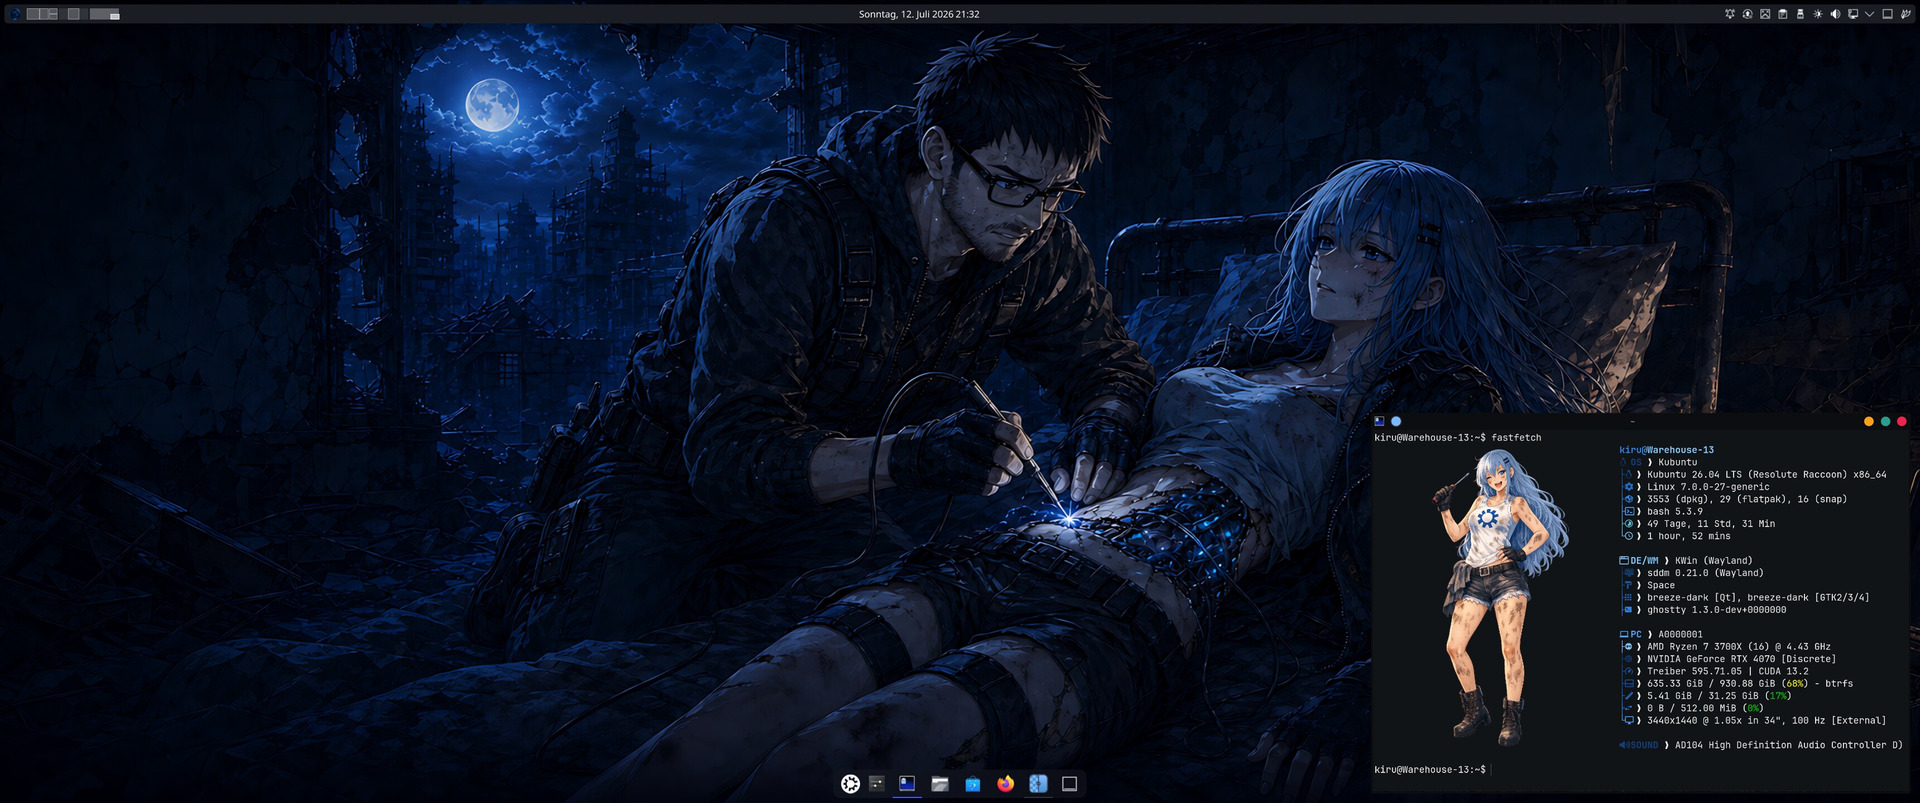The image size is (1920, 803).
Task: Click the blue round icon left of the pager
Action: tap(14, 14)
